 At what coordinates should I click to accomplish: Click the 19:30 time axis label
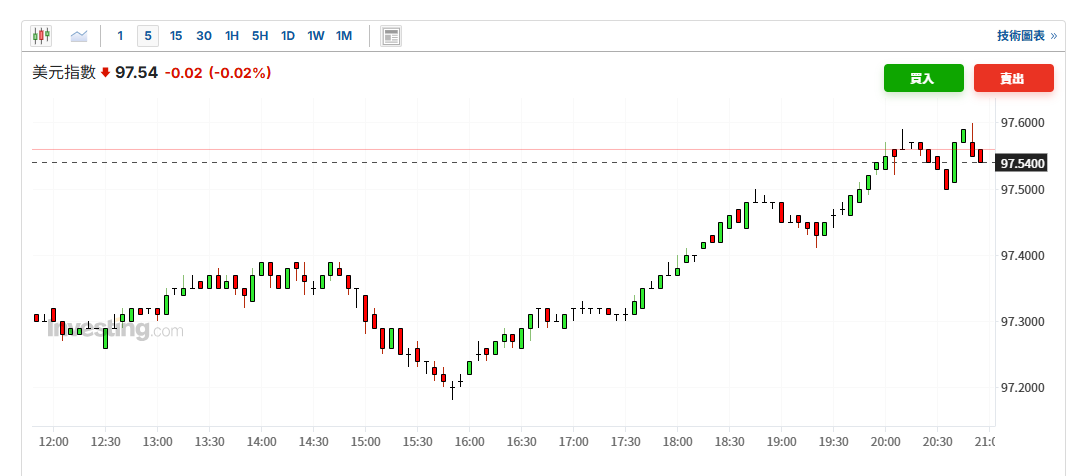[x=834, y=442]
